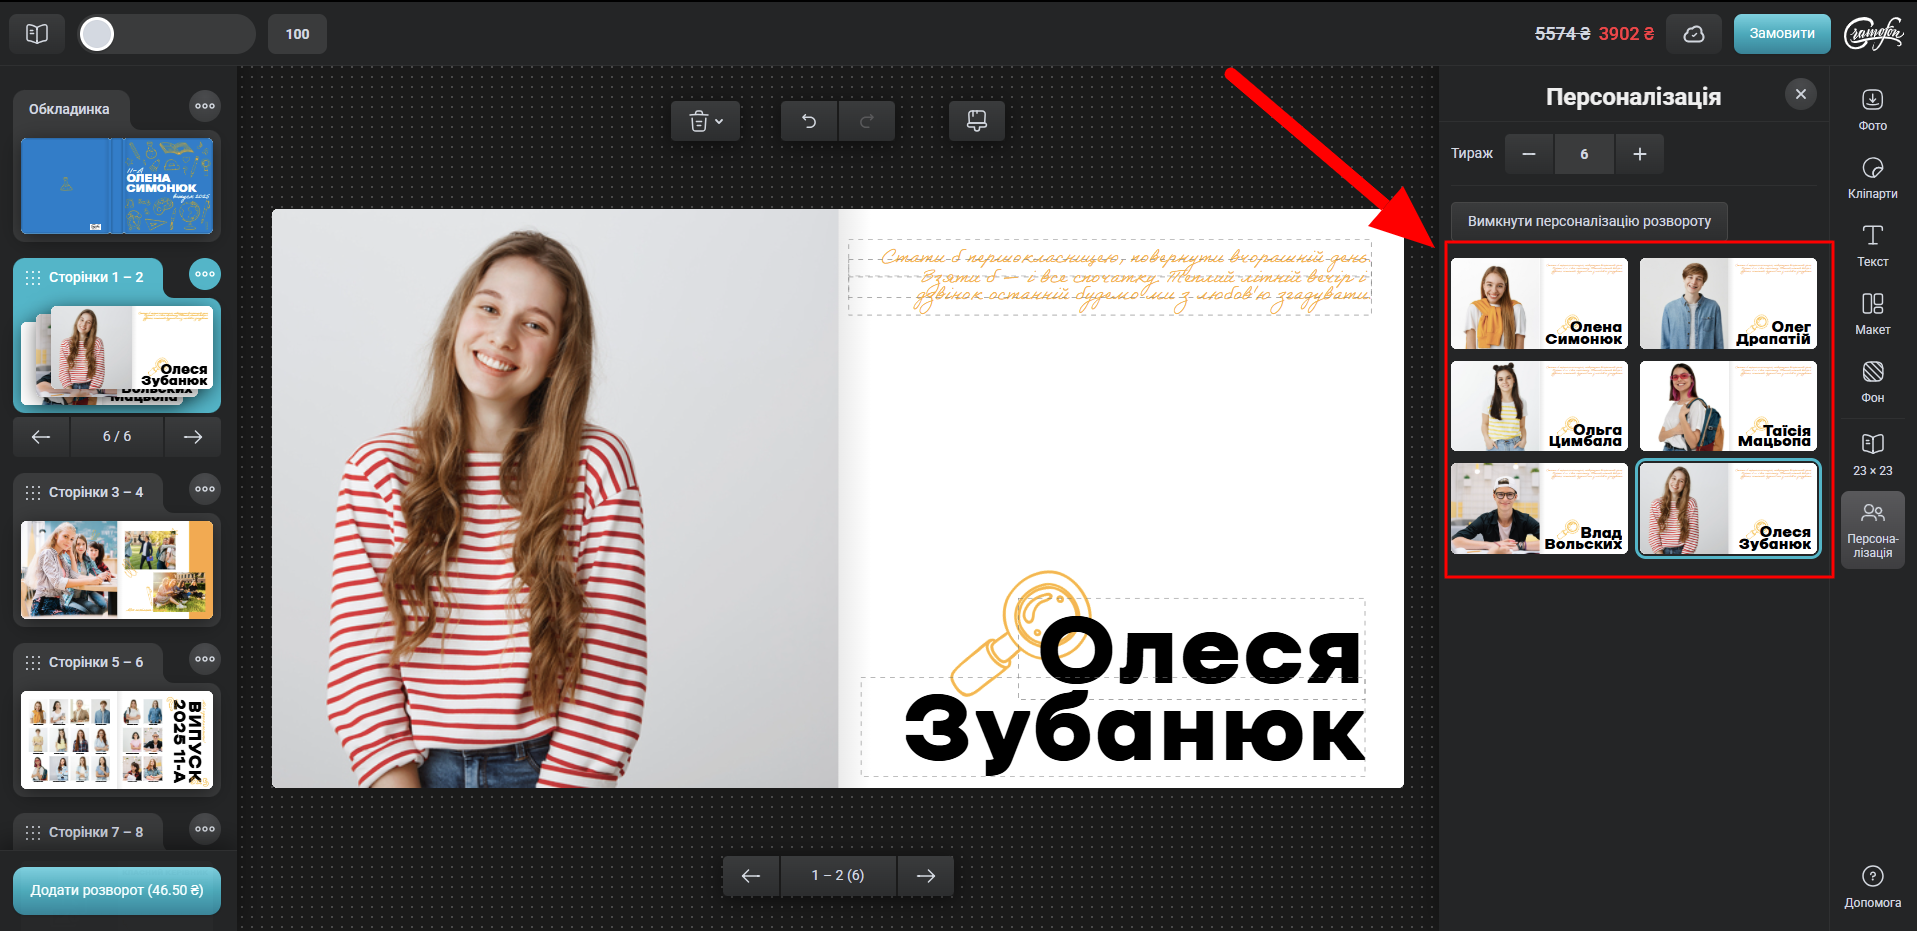The height and width of the screenshot is (931, 1917).
Task: Open the Макет layout panel
Action: coord(1872,313)
